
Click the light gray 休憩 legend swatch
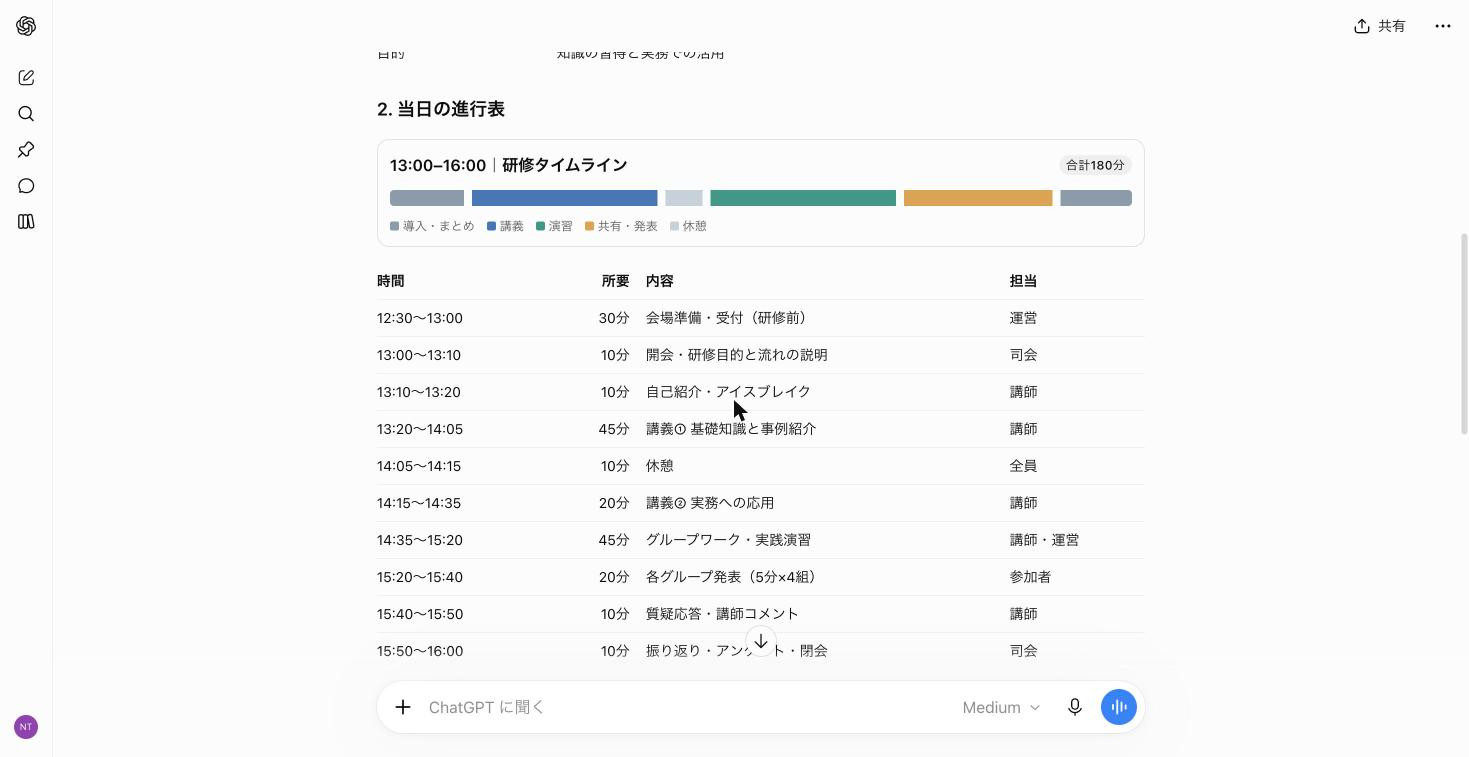point(675,226)
